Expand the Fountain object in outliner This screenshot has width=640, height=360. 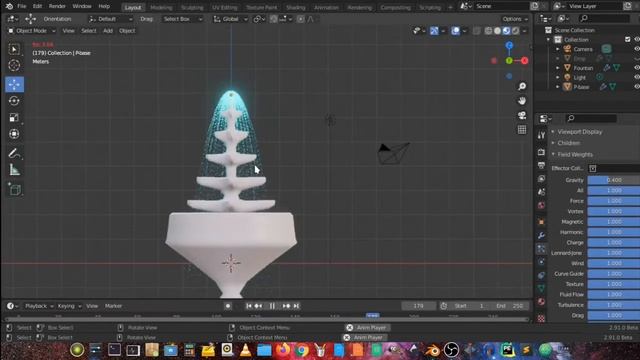pos(558,68)
